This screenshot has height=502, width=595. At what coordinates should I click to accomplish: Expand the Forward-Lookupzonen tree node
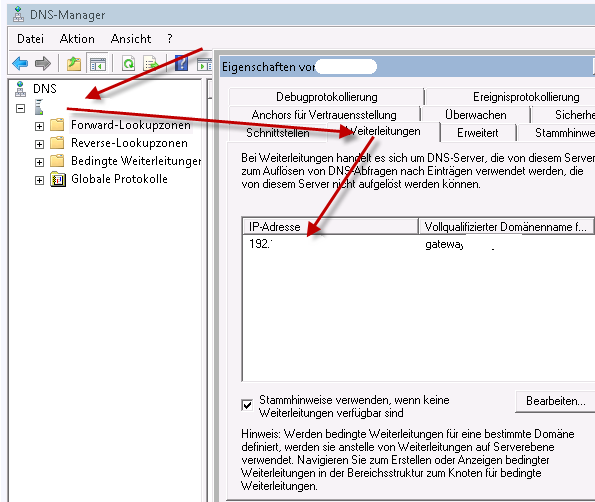tap(39, 126)
